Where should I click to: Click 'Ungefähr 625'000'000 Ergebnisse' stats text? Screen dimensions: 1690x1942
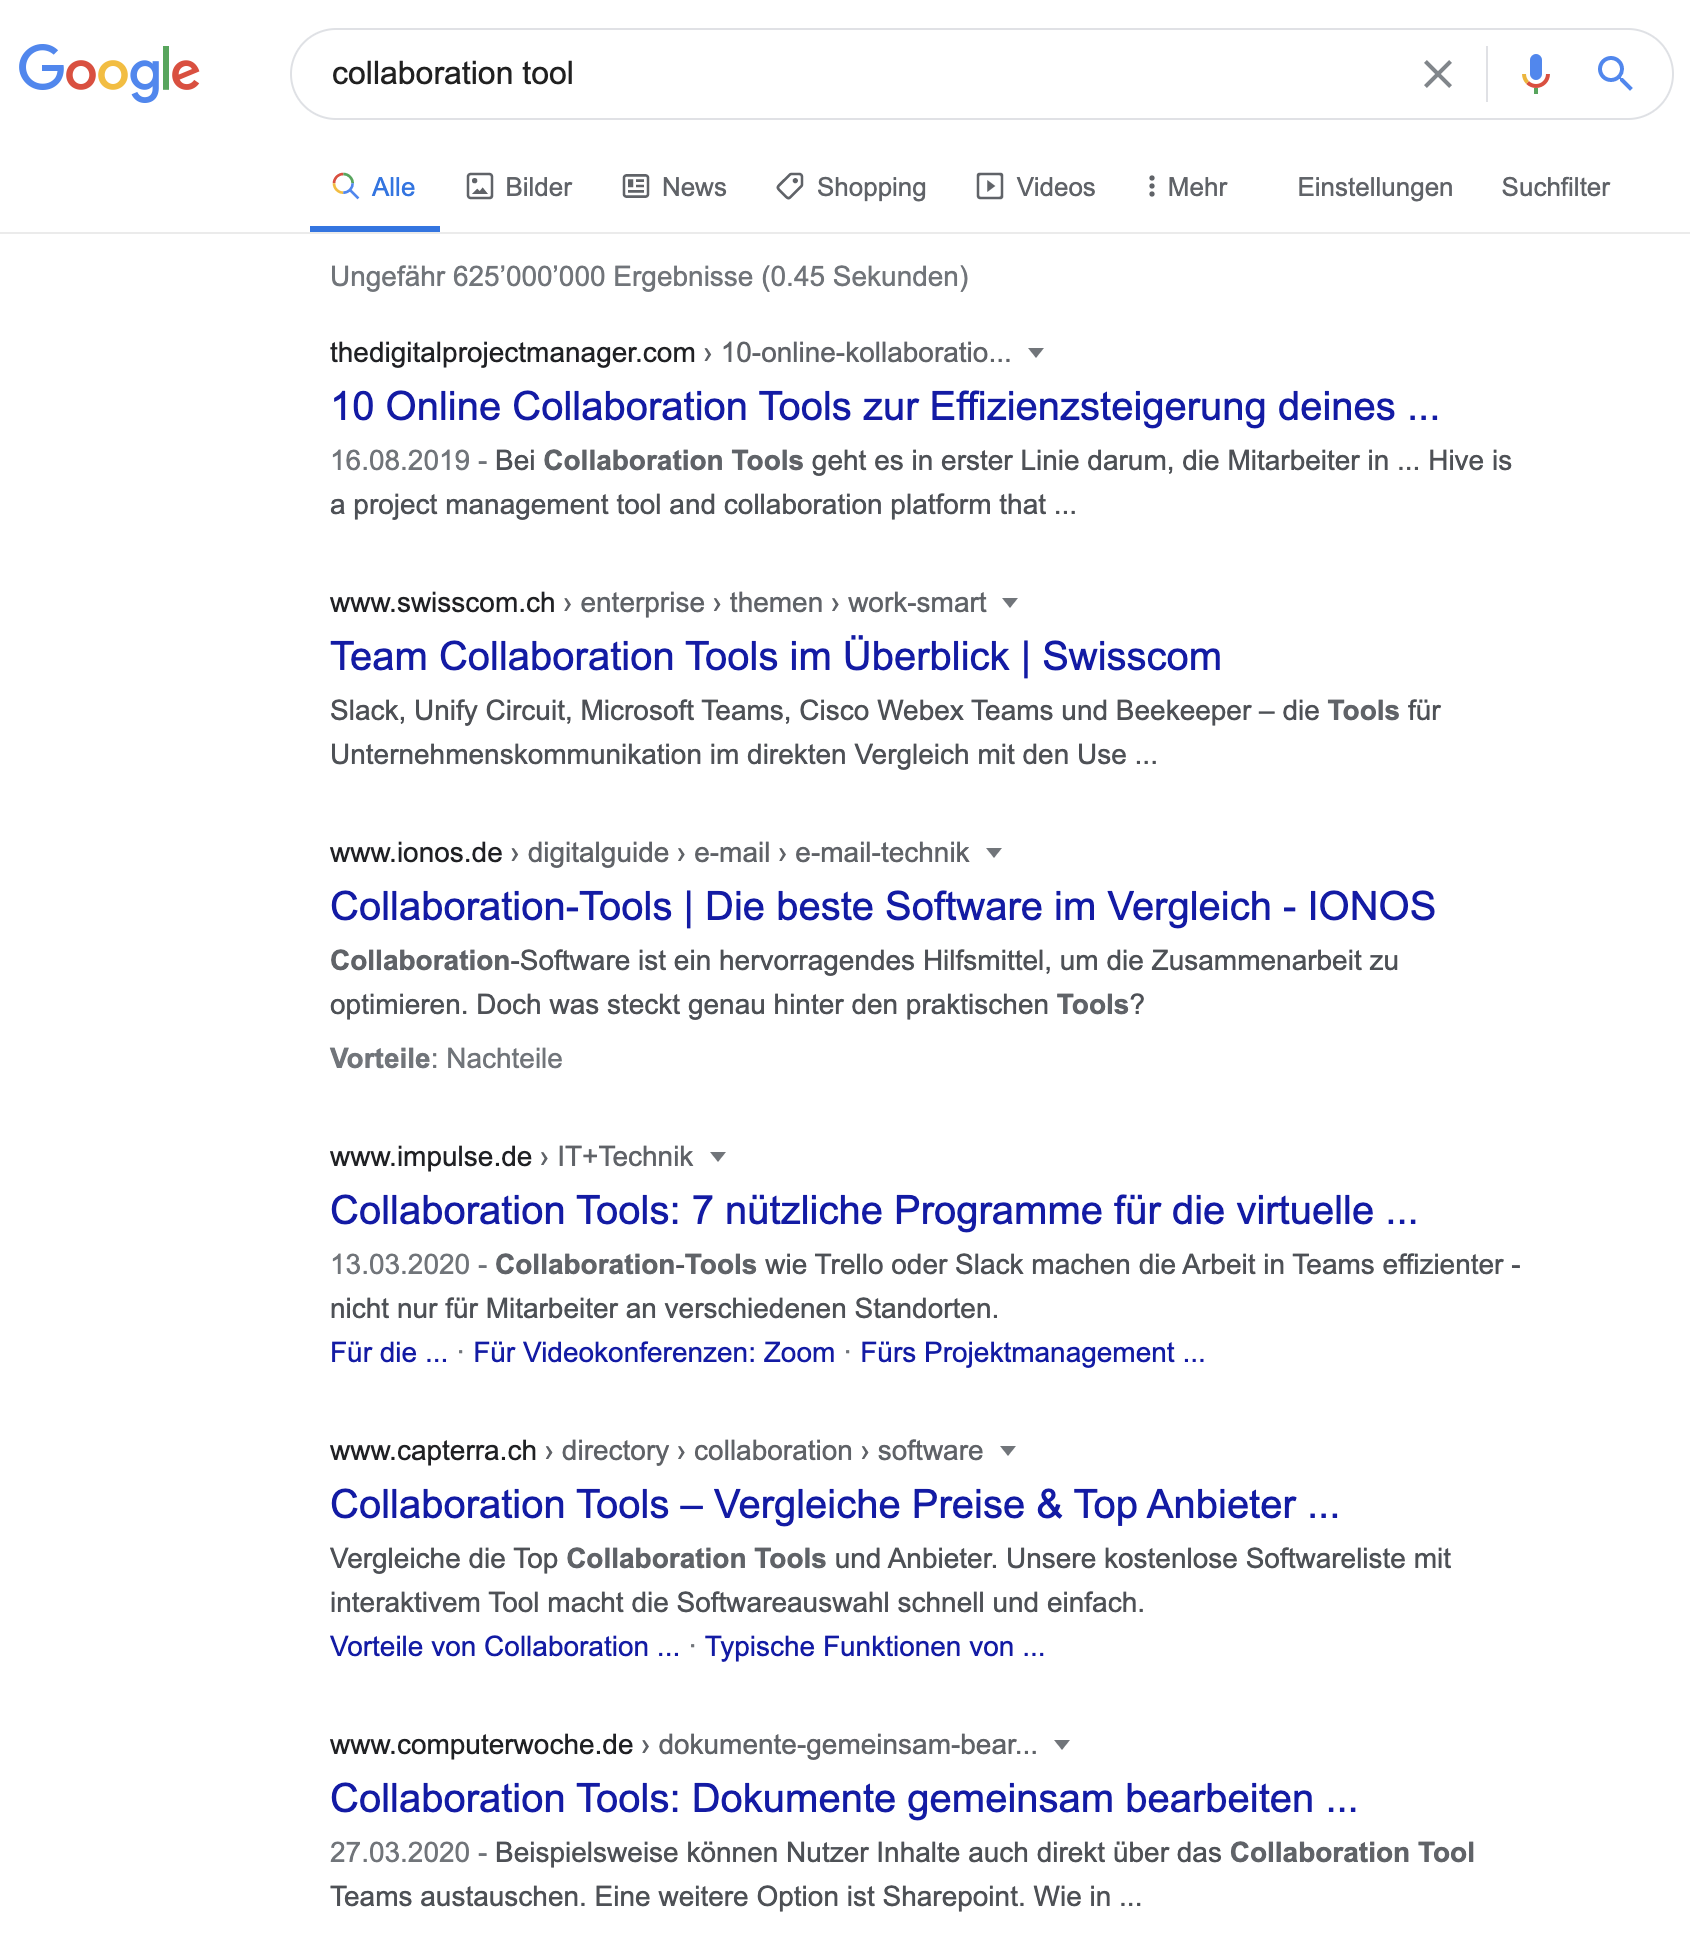649,277
